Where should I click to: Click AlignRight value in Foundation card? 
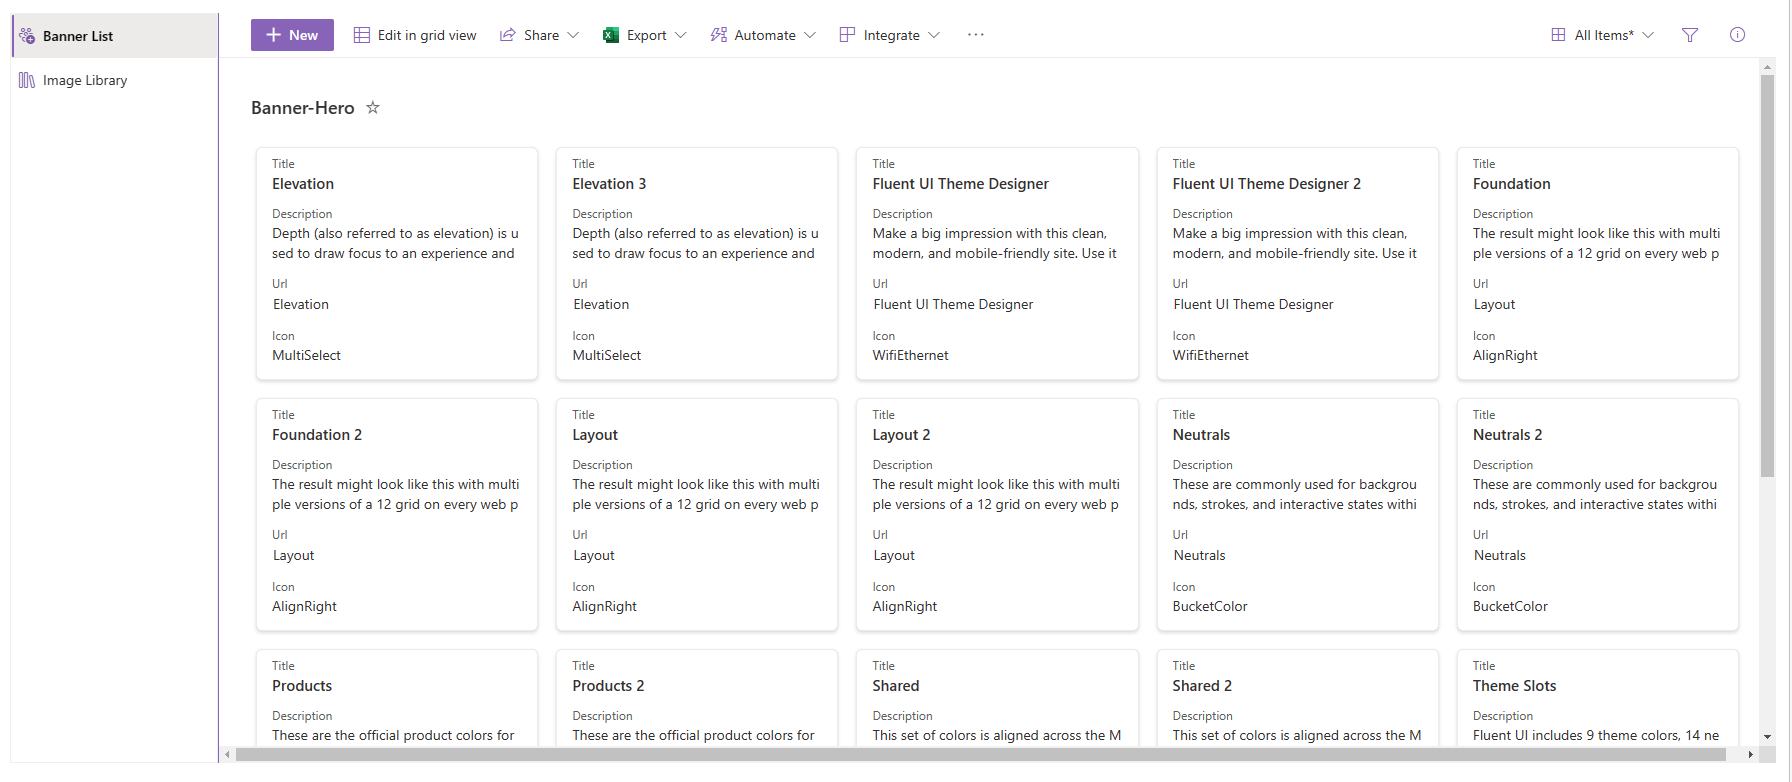point(1505,355)
